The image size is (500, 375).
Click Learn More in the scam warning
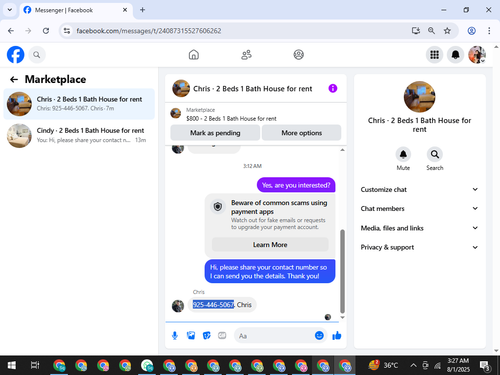pos(270,245)
